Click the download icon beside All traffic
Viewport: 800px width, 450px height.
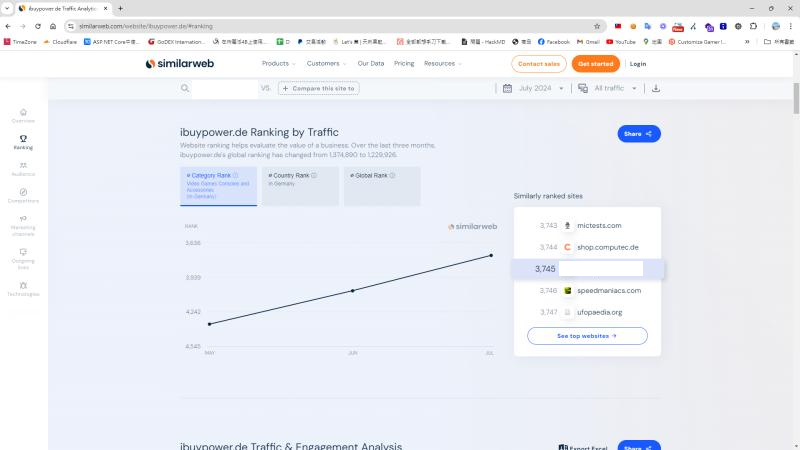click(656, 88)
